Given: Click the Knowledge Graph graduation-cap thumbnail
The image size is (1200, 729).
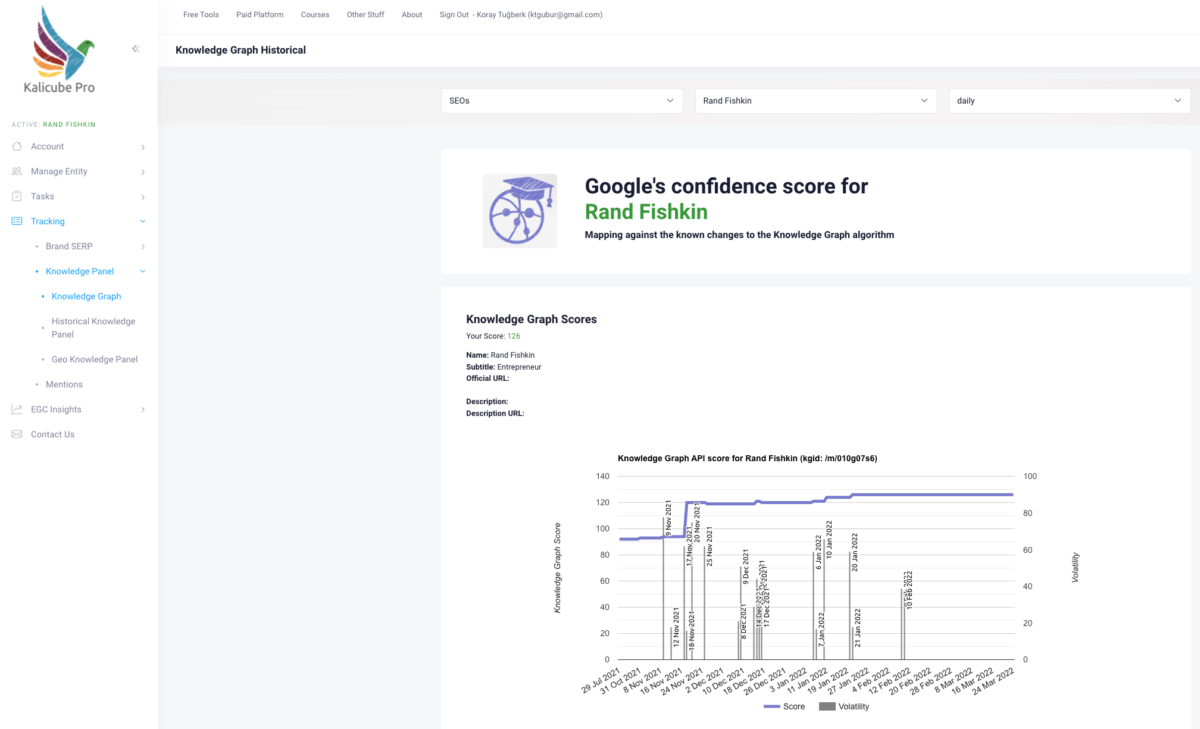Looking at the screenshot, I should tap(520, 211).
